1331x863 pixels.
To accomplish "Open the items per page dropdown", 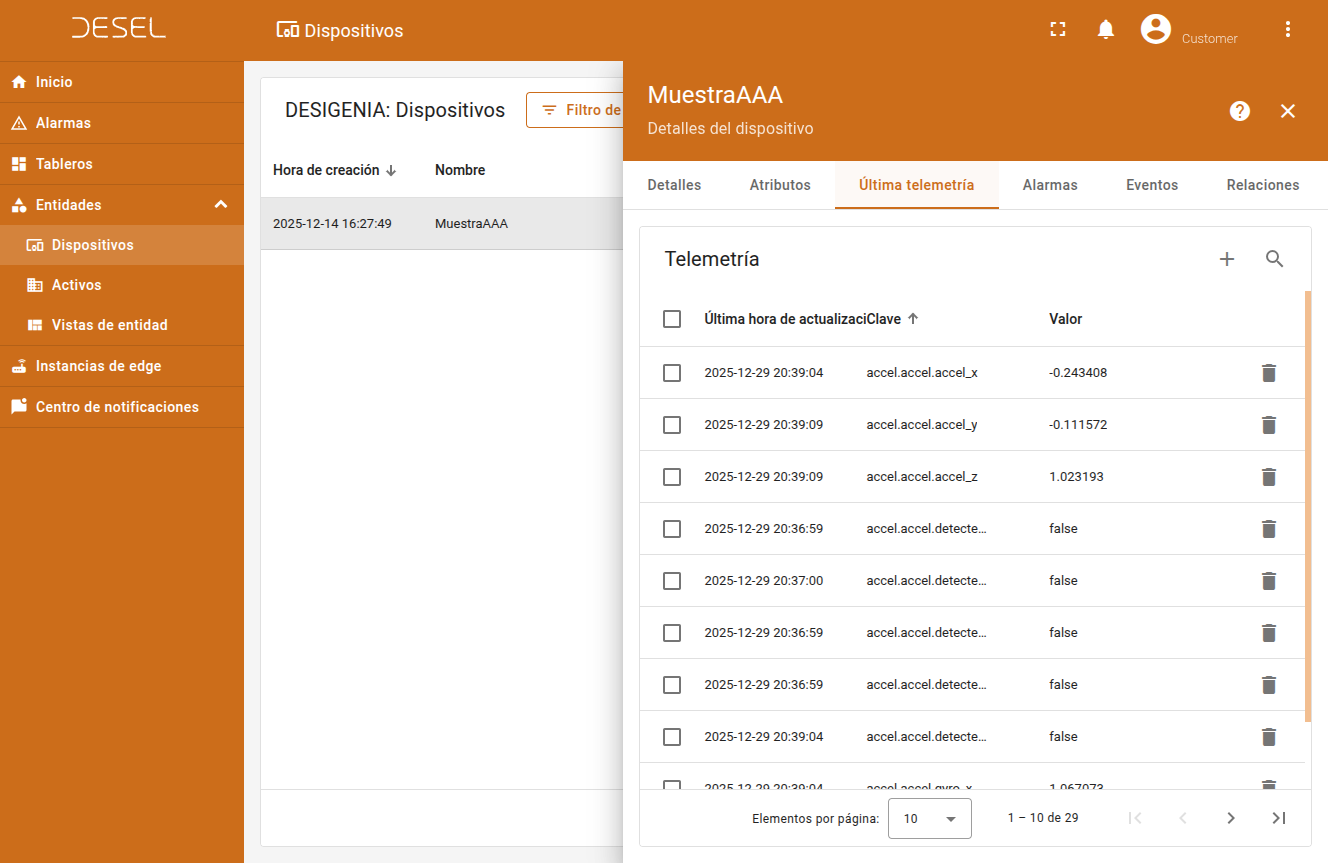I will pos(929,818).
